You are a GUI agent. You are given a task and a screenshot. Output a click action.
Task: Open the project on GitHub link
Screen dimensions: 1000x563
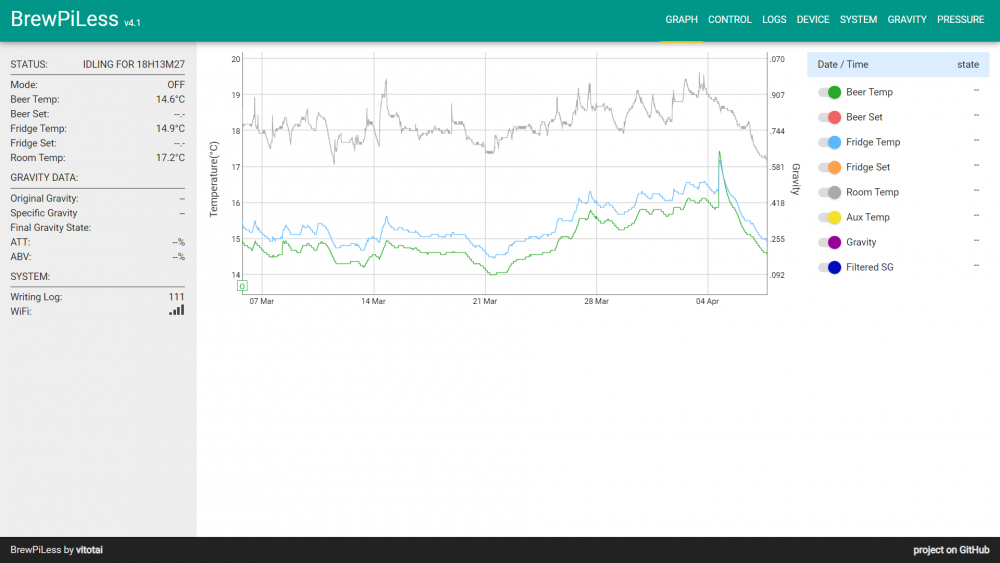(950, 550)
